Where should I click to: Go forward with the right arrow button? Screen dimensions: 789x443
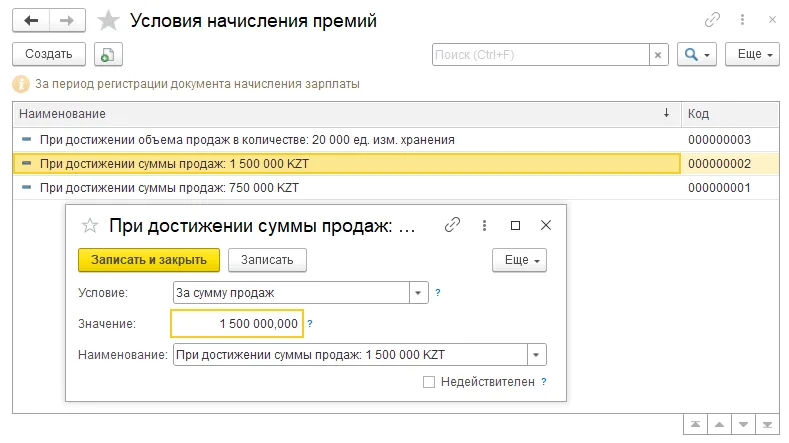point(67,21)
